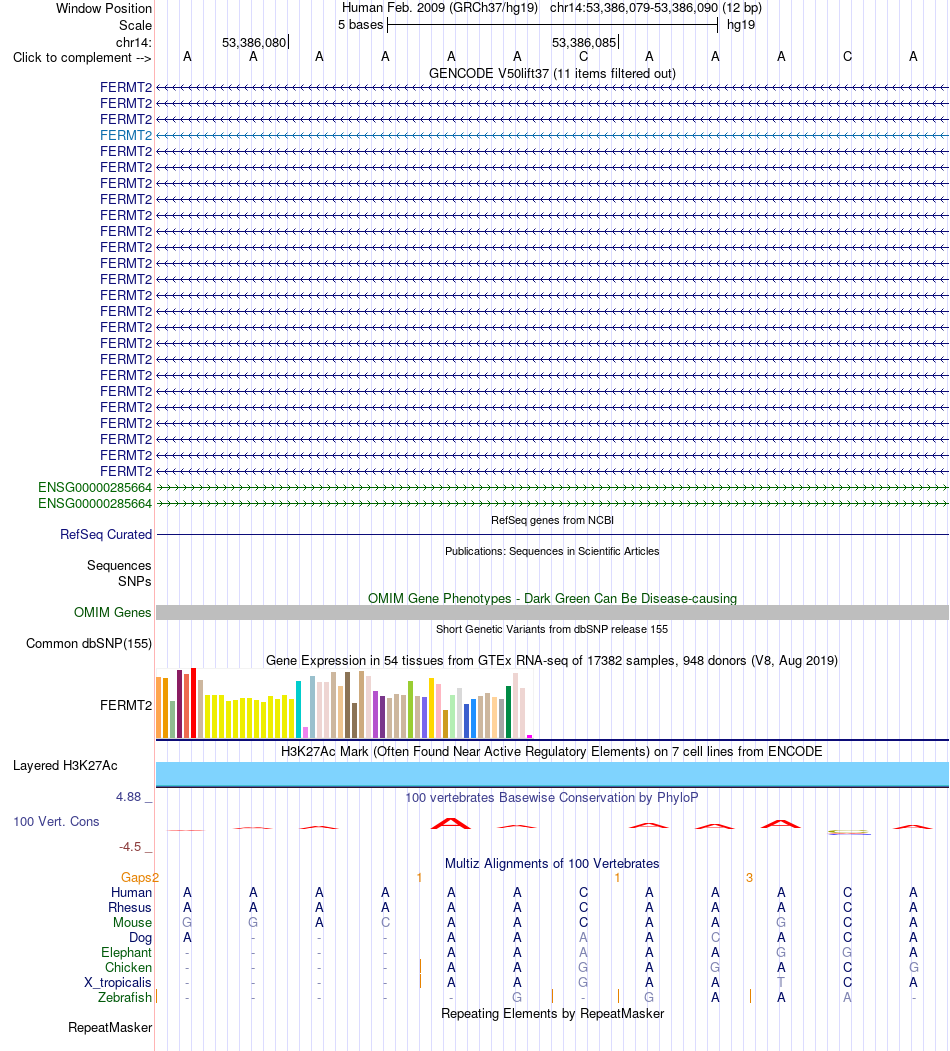Select the light-blue highlighted FERMT2 transcript label
This screenshot has width=950, height=1051.
coord(126,135)
